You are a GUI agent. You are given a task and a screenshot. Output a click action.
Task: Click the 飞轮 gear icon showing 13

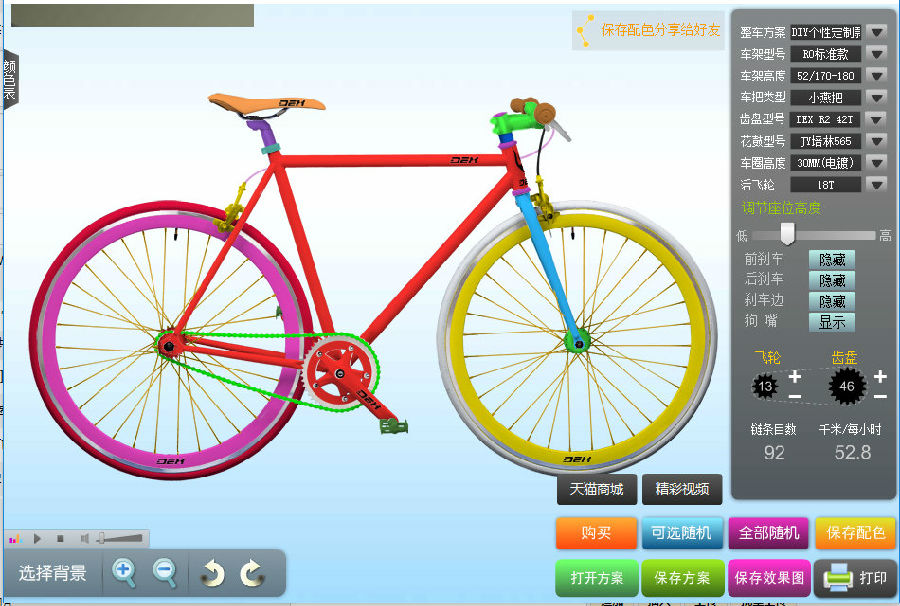coord(766,386)
